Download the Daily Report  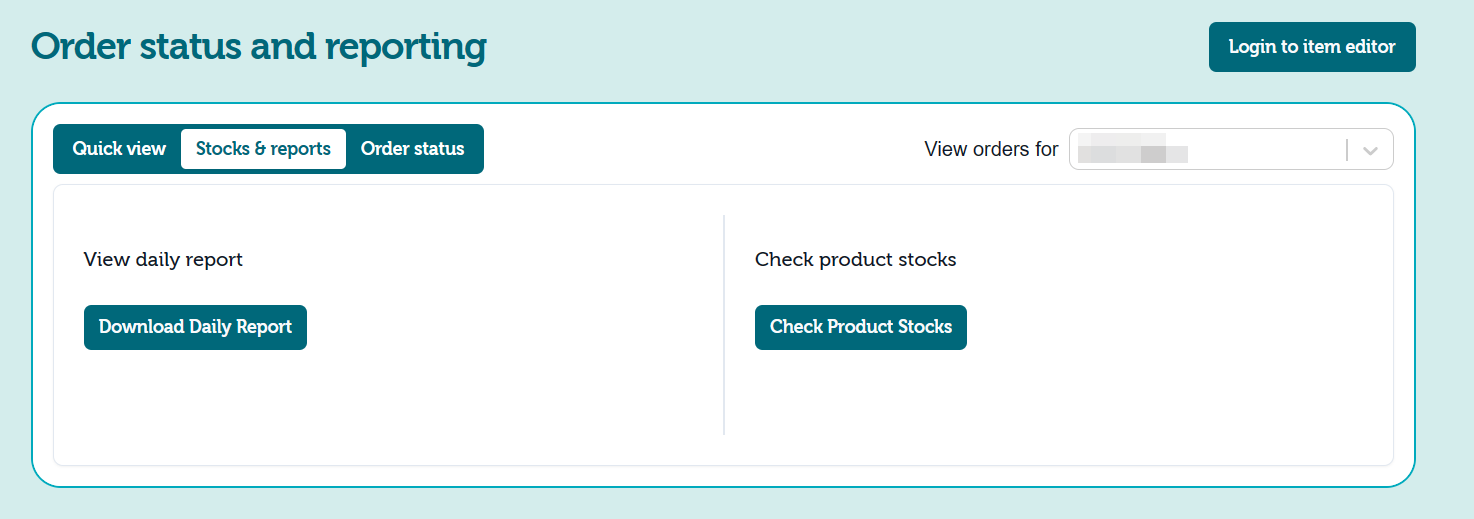pos(195,327)
